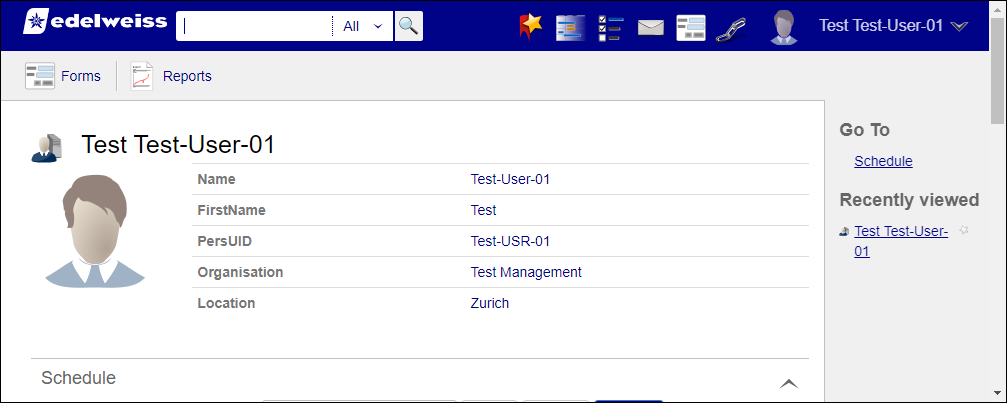Open the forms icon in top header

click(x=690, y=28)
